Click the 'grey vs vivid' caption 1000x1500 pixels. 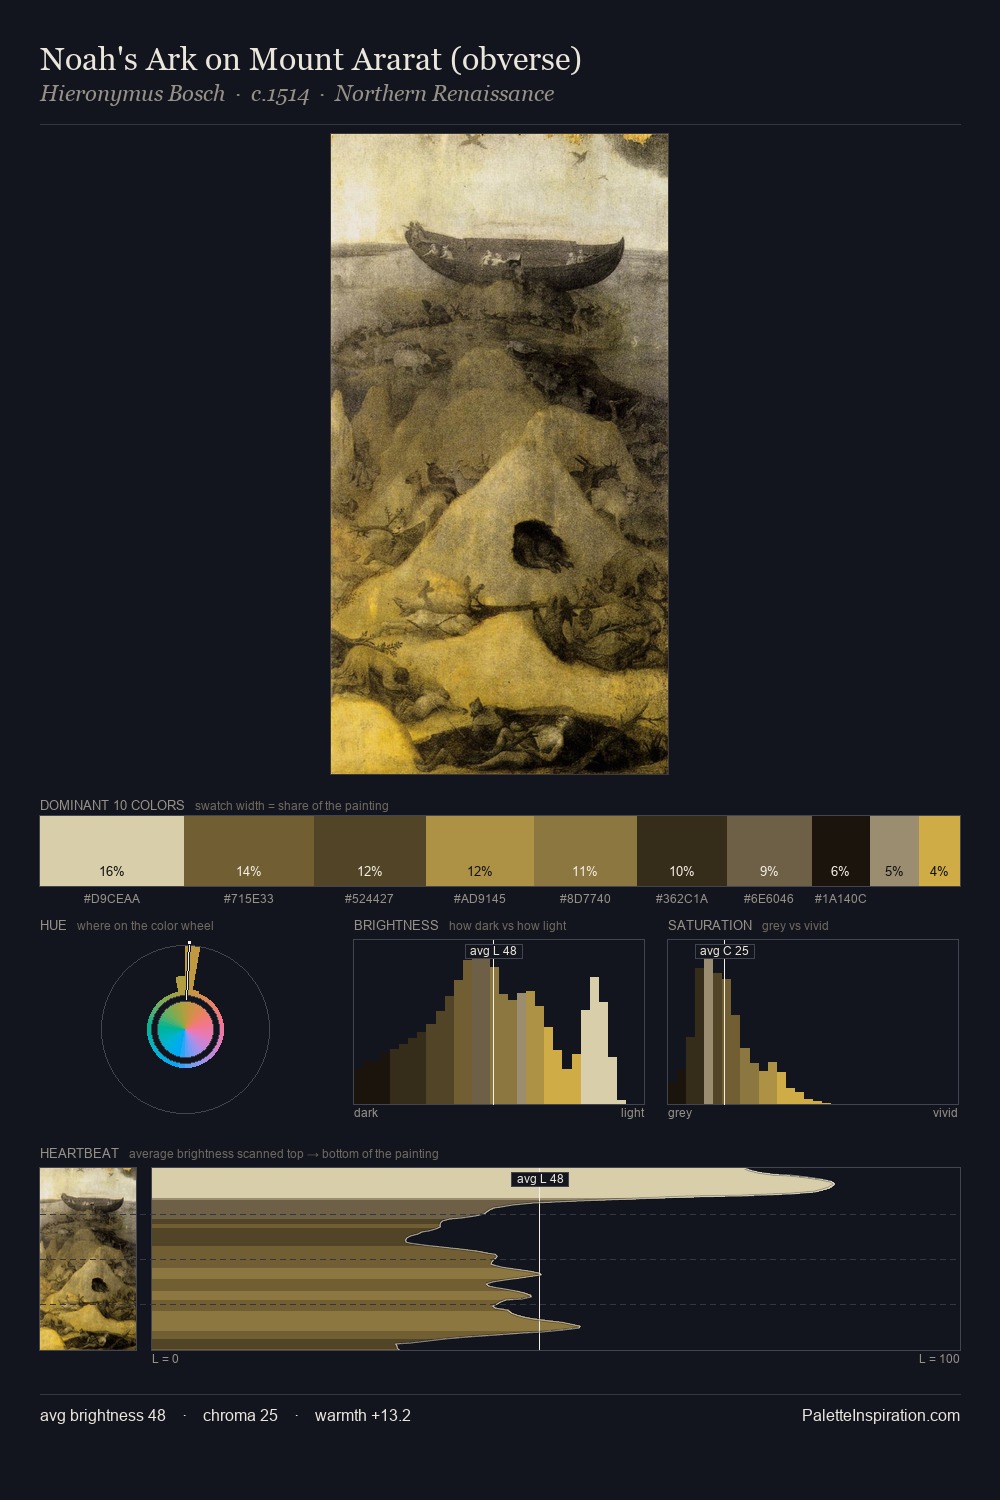point(795,926)
